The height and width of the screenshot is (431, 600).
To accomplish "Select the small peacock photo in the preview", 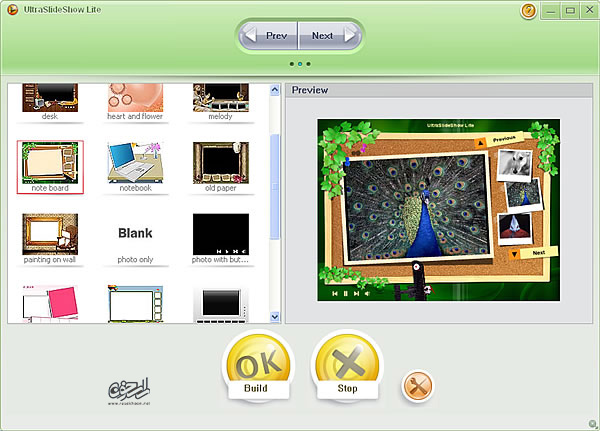I will (x=524, y=195).
